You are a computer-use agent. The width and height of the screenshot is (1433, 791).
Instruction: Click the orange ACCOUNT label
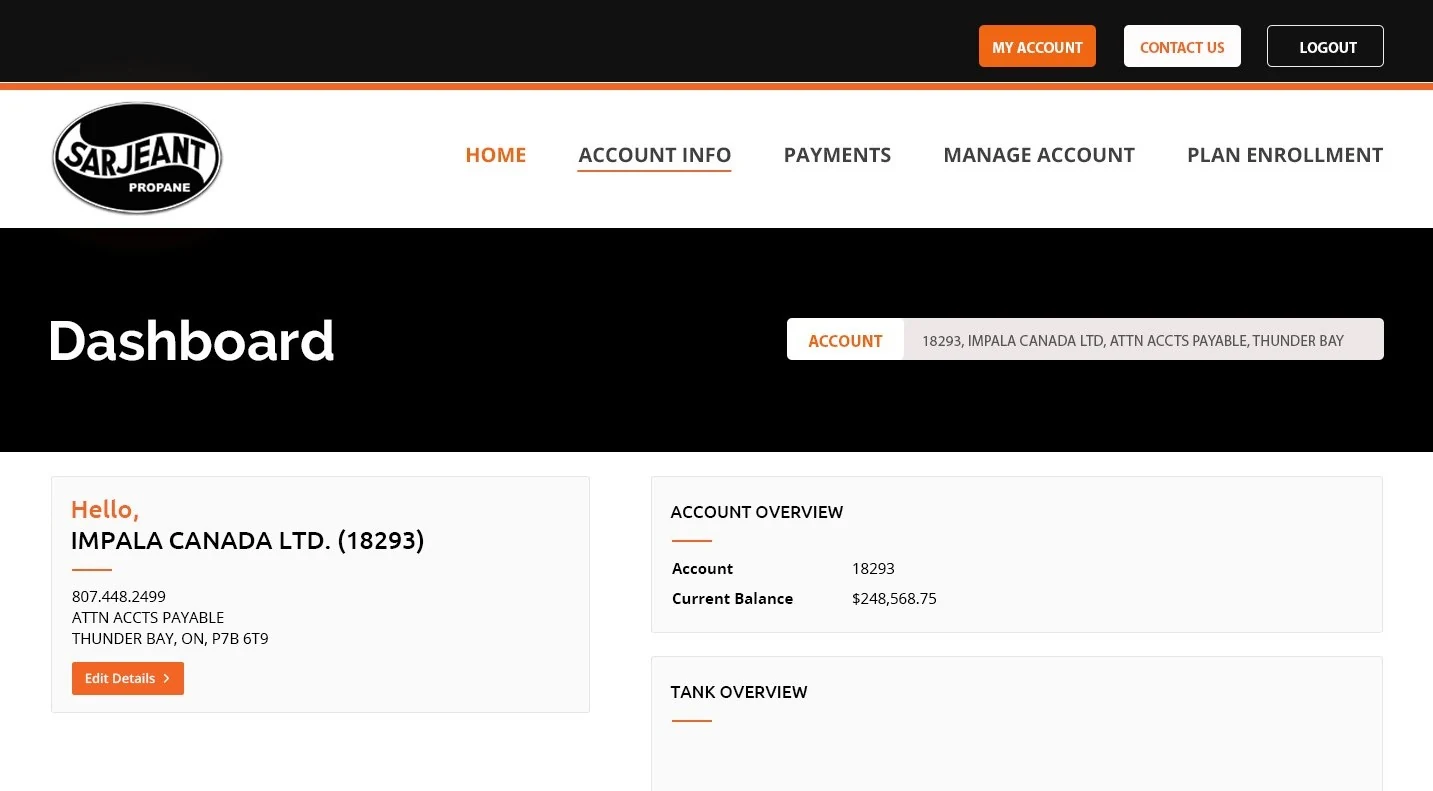(x=845, y=341)
